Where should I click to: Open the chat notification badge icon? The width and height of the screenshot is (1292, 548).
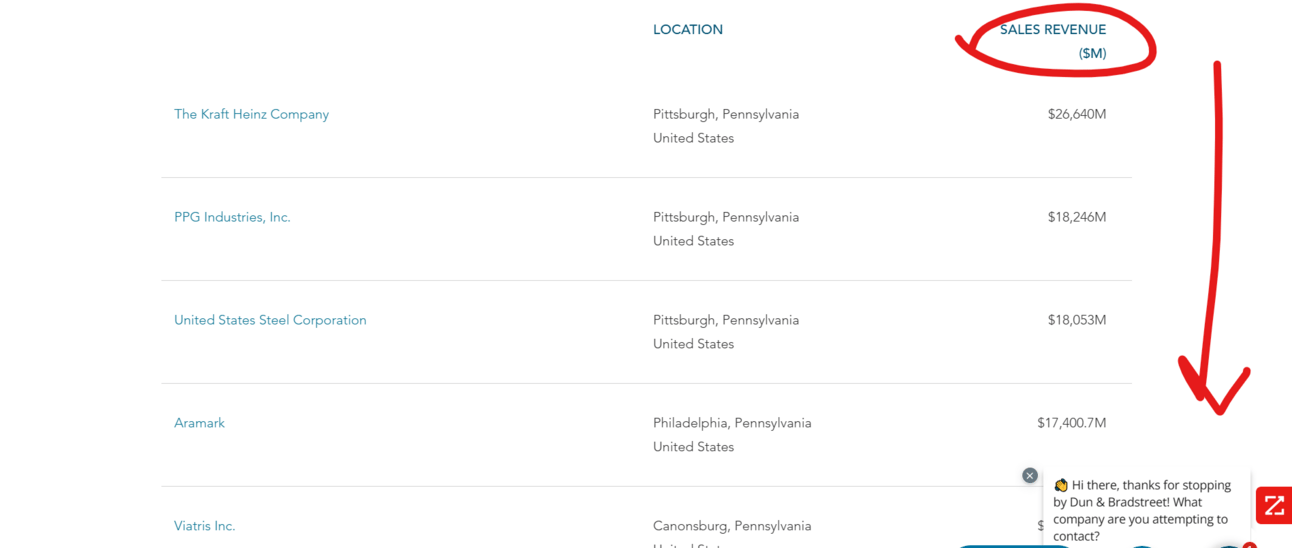point(1249,545)
